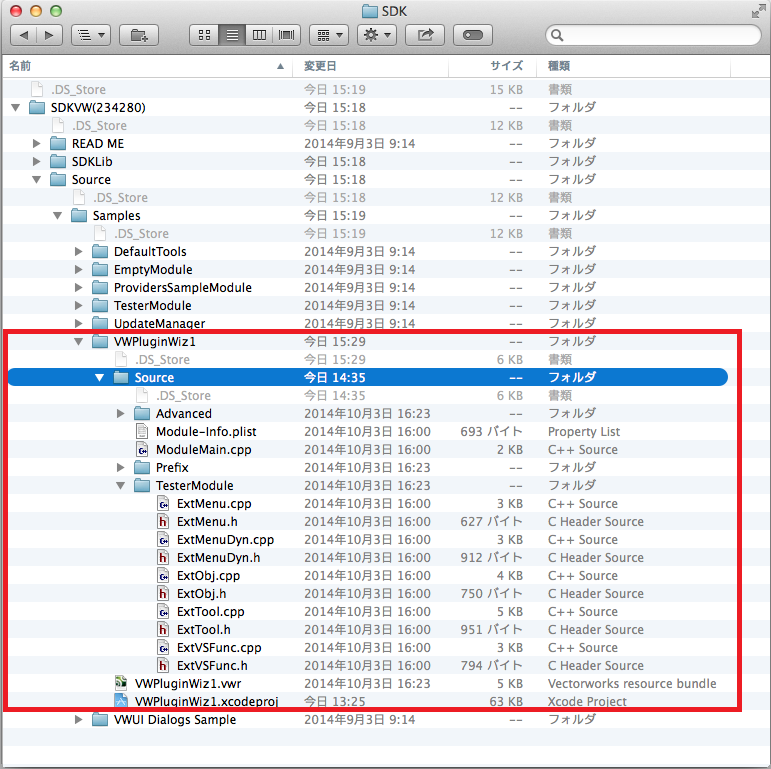Collapse the Samples folder triangle

58,215
